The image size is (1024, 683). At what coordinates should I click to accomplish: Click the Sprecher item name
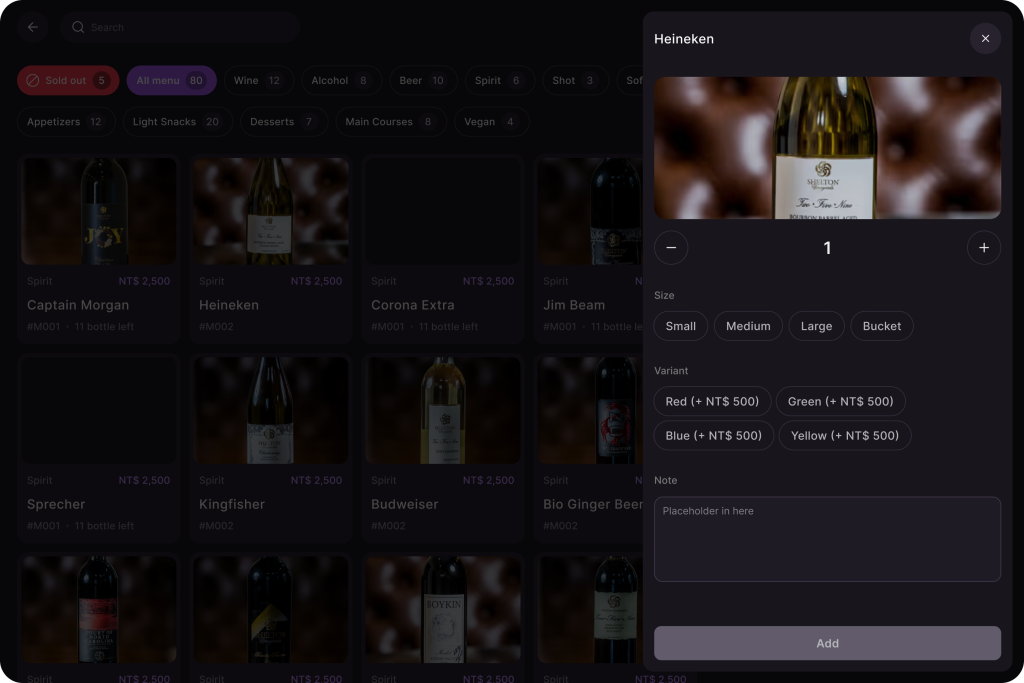(56, 504)
